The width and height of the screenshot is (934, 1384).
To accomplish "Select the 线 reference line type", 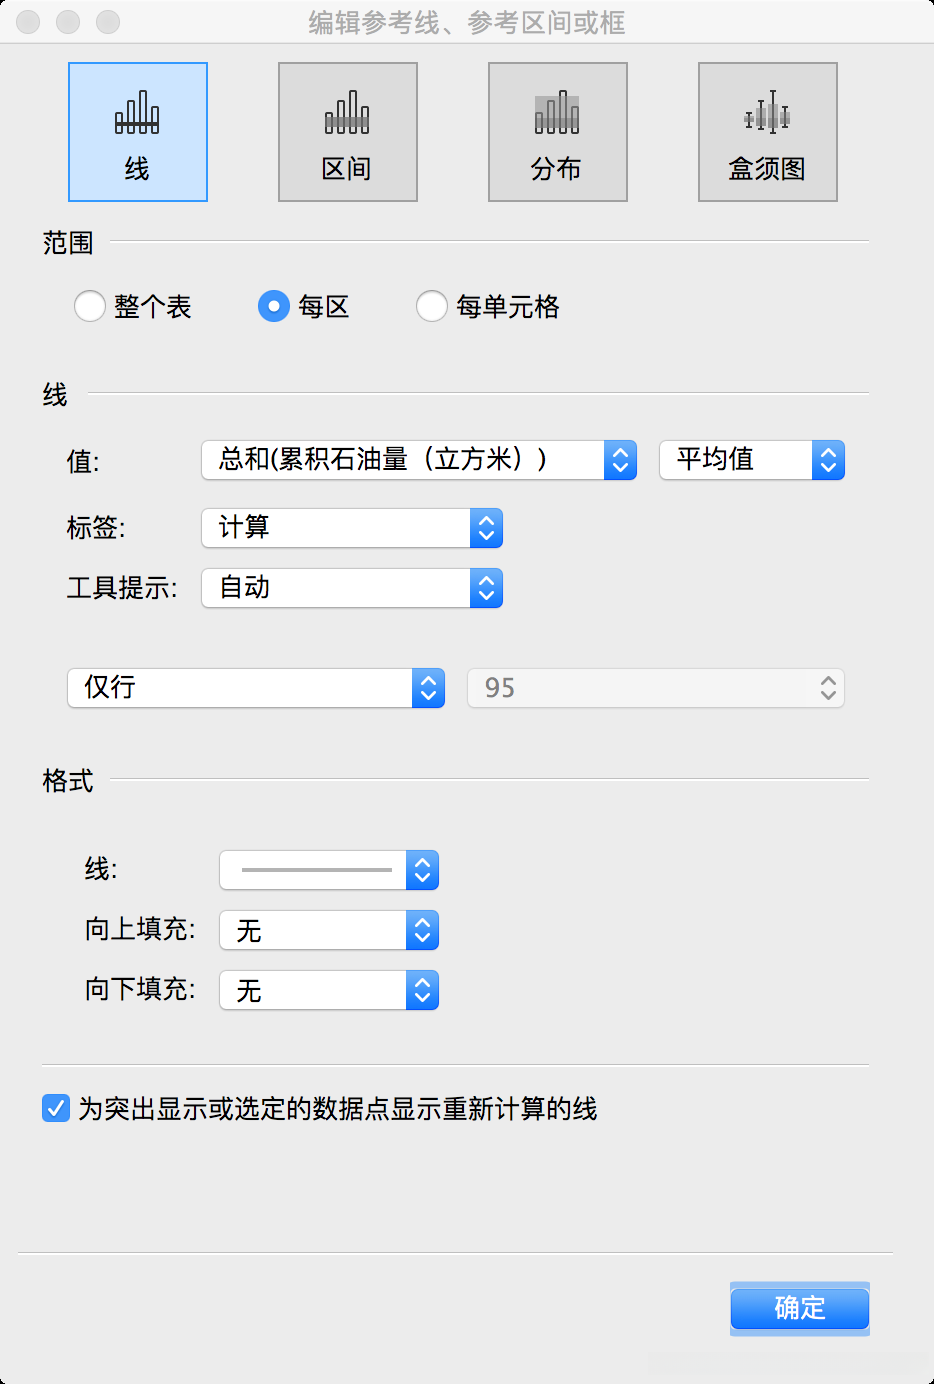I will pyautogui.click(x=137, y=131).
